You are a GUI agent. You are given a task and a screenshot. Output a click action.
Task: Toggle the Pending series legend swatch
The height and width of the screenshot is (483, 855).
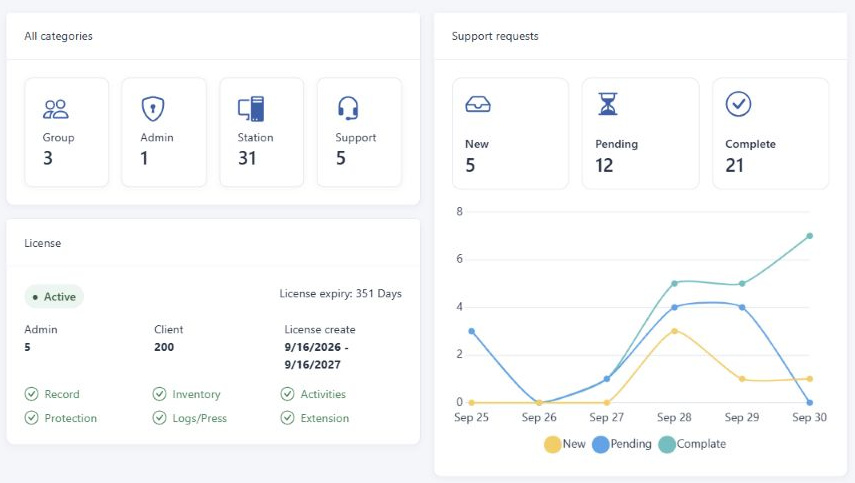(x=600, y=444)
